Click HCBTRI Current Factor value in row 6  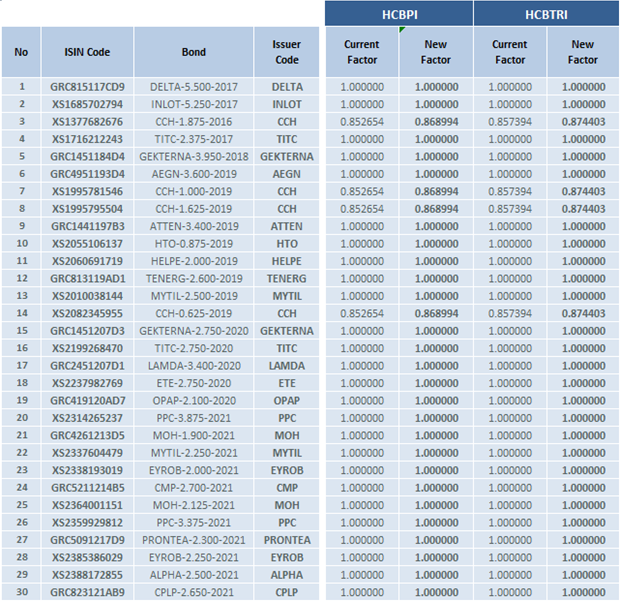pyautogui.click(x=509, y=174)
